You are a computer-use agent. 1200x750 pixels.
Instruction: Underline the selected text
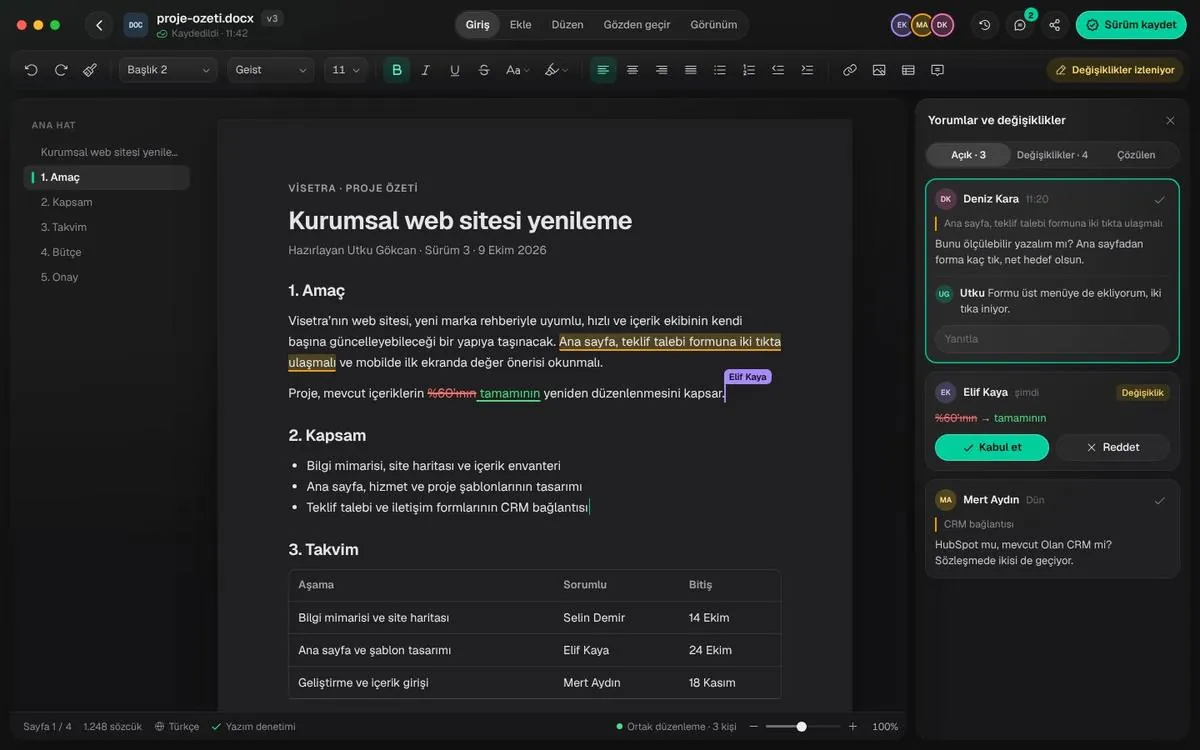tap(455, 70)
